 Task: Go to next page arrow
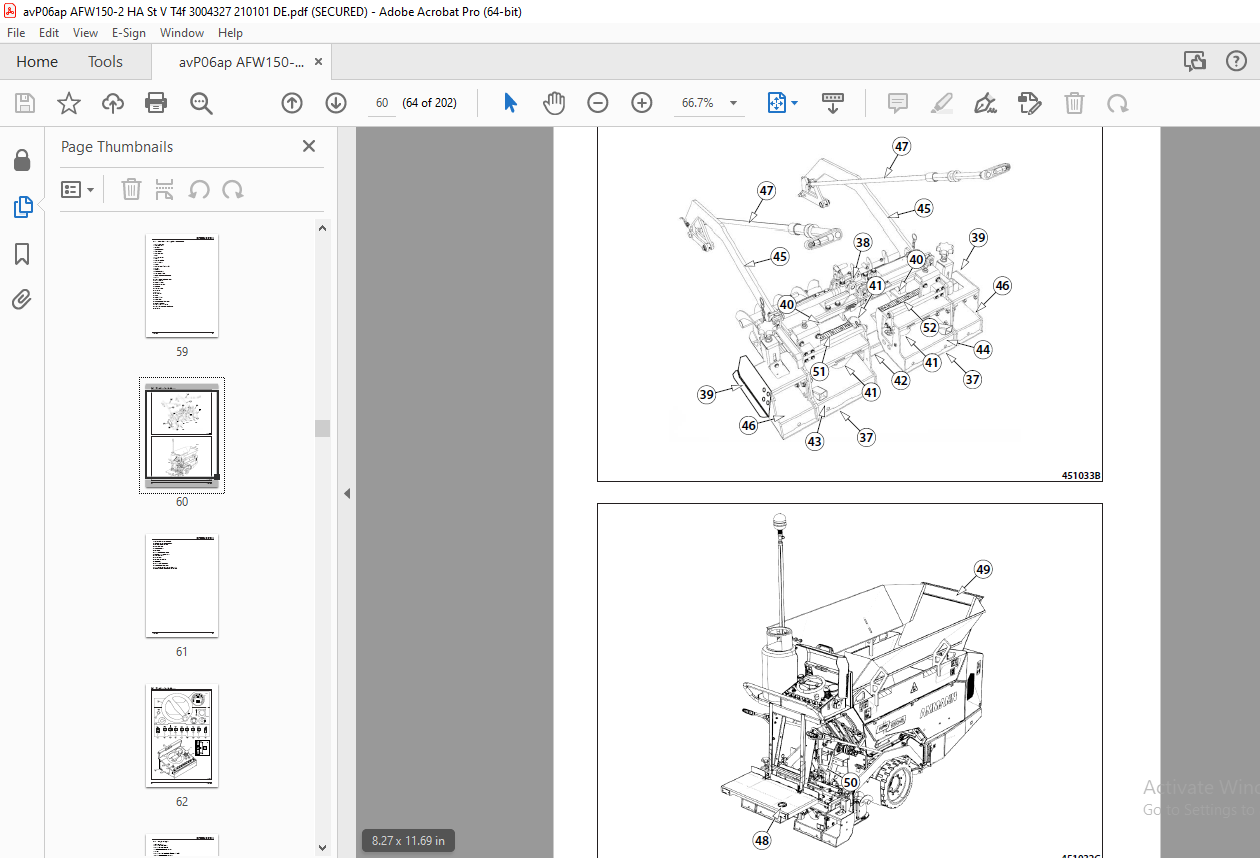click(x=335, y=103)
